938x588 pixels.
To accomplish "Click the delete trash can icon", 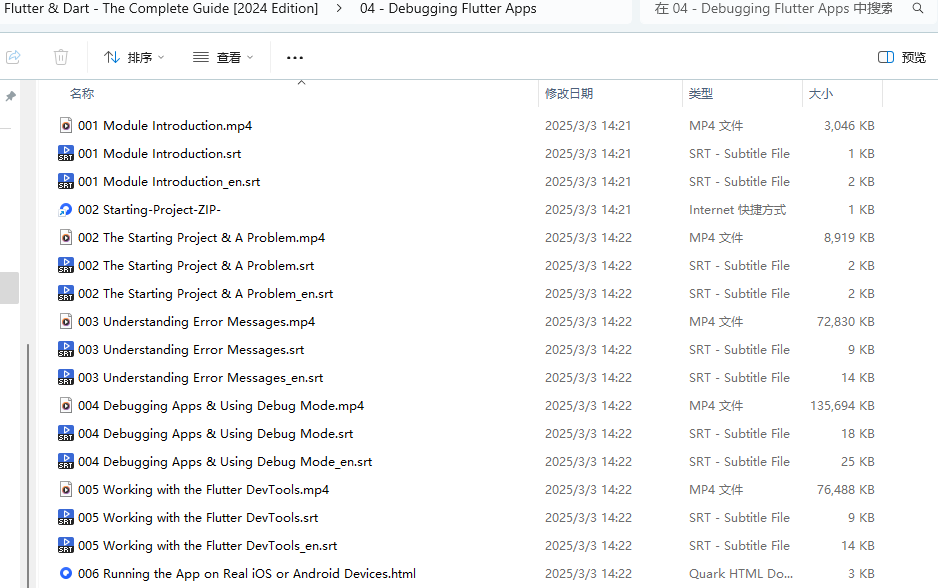I will (60, 57).
